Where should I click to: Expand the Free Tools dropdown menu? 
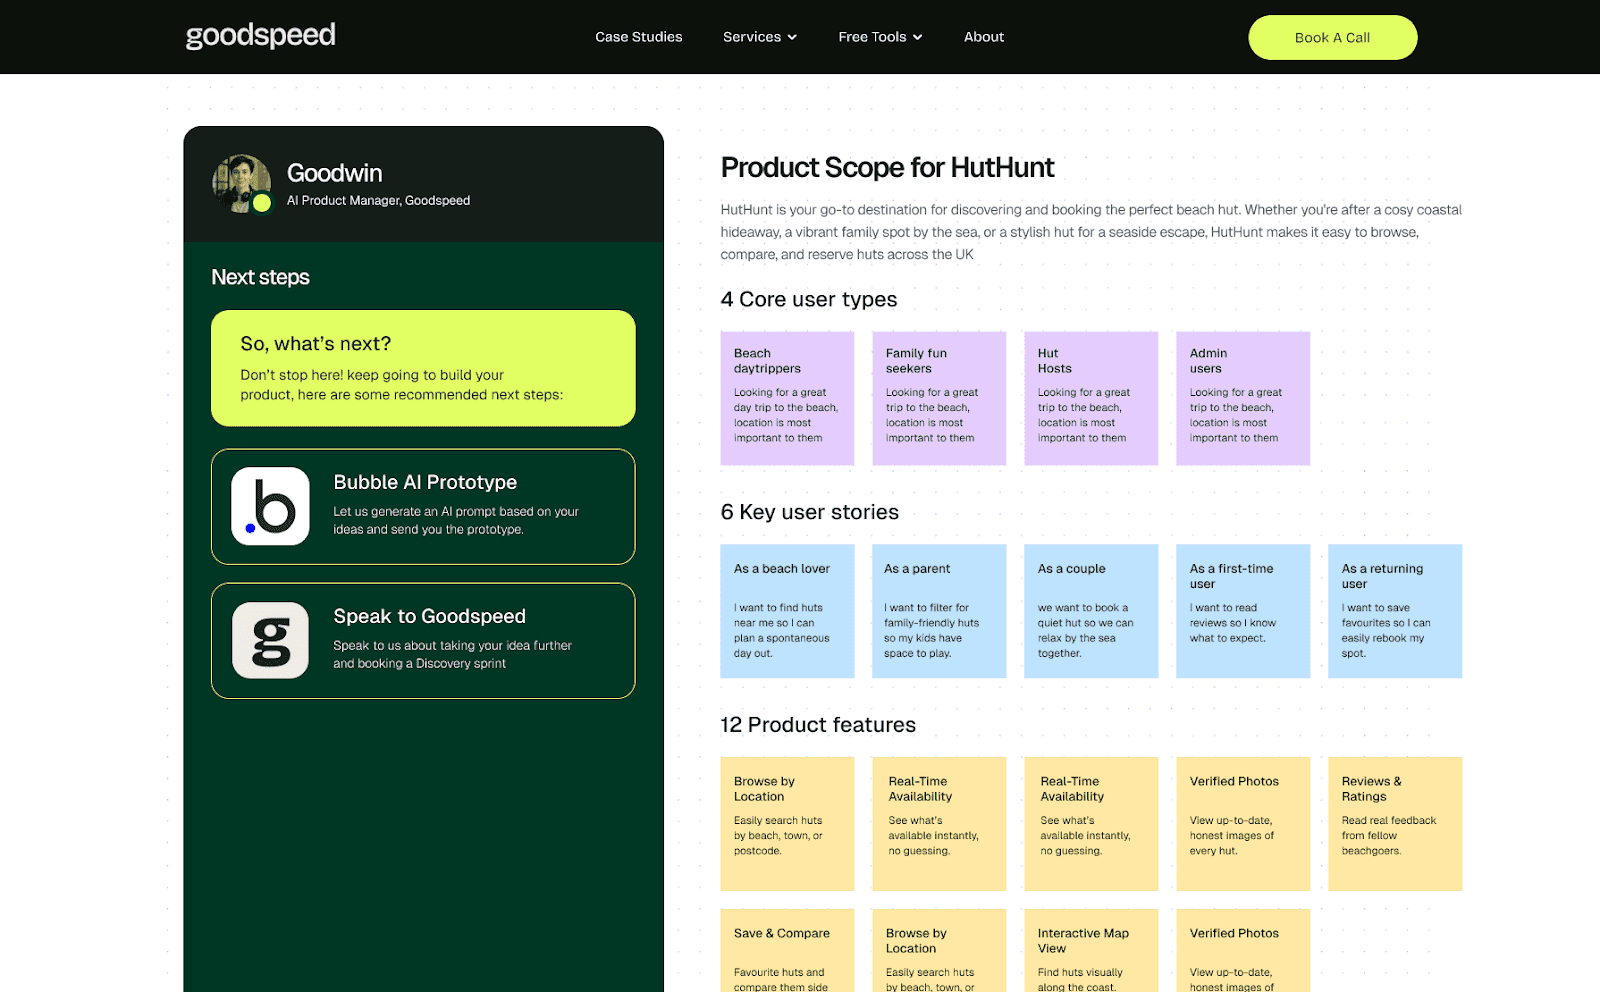[879, 37]
